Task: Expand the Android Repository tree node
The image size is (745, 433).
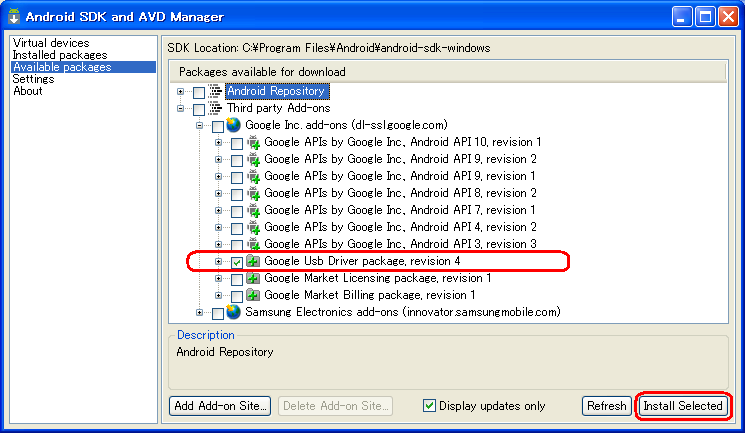Action: (181, 92)
